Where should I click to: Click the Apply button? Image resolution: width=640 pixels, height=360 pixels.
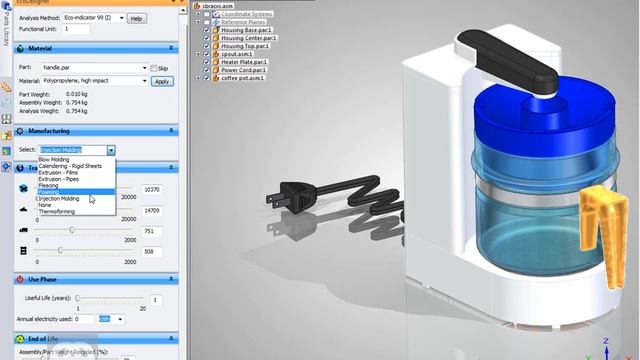click(x=162, y=82)
